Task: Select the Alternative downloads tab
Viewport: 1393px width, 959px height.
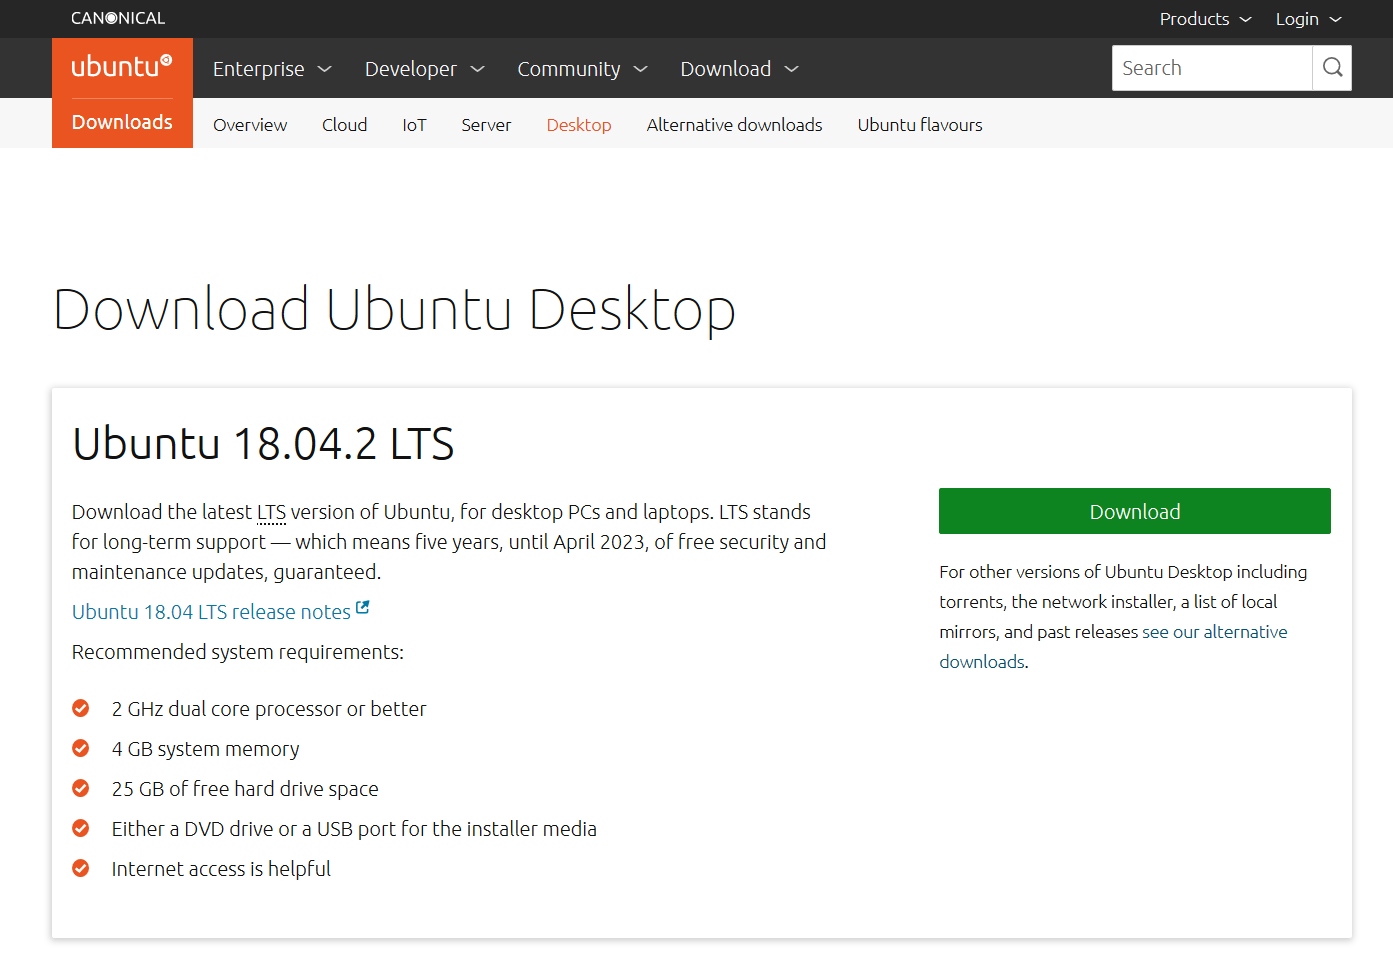Action: (734, 124)
